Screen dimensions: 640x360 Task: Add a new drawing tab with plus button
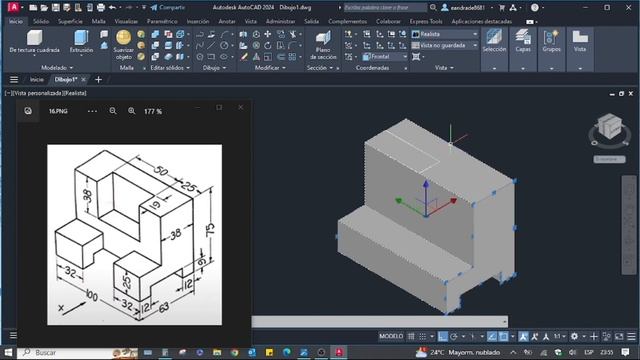(98, 80)
